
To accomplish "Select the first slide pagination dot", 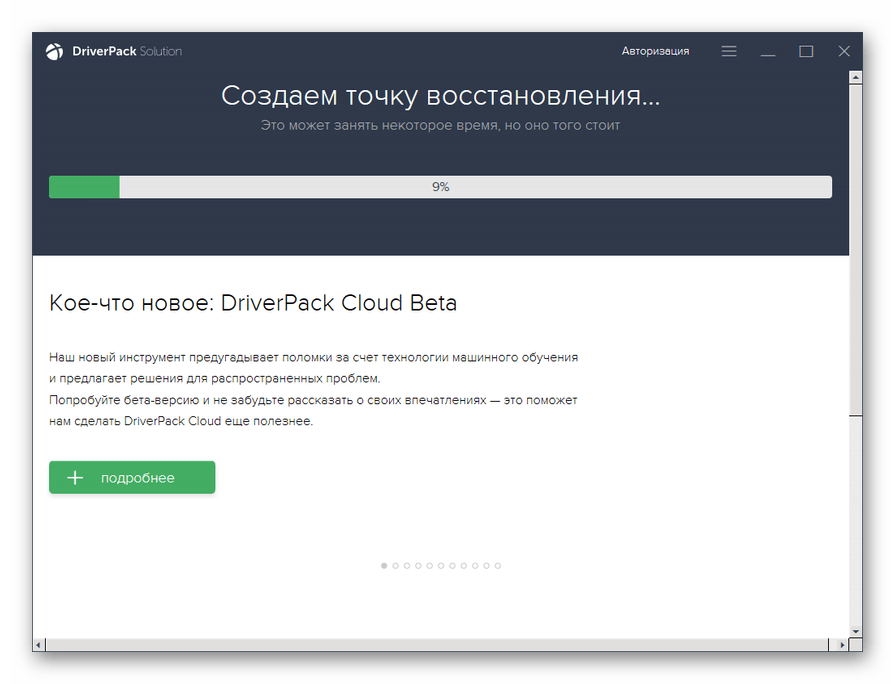I will coord(384,566).
